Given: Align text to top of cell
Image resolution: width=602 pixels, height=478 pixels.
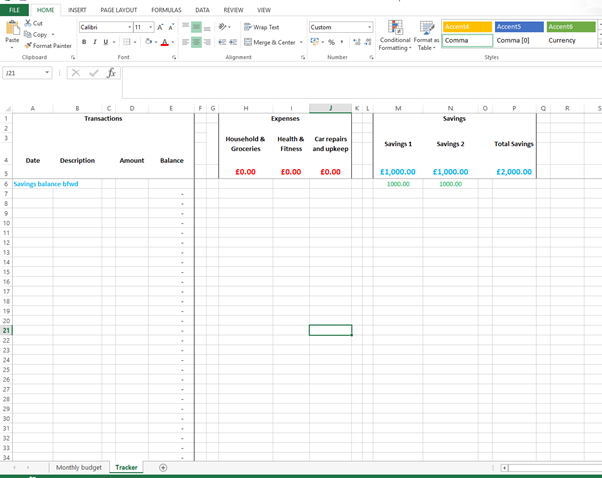Looking at the screenshot, I should click(185, 27).
